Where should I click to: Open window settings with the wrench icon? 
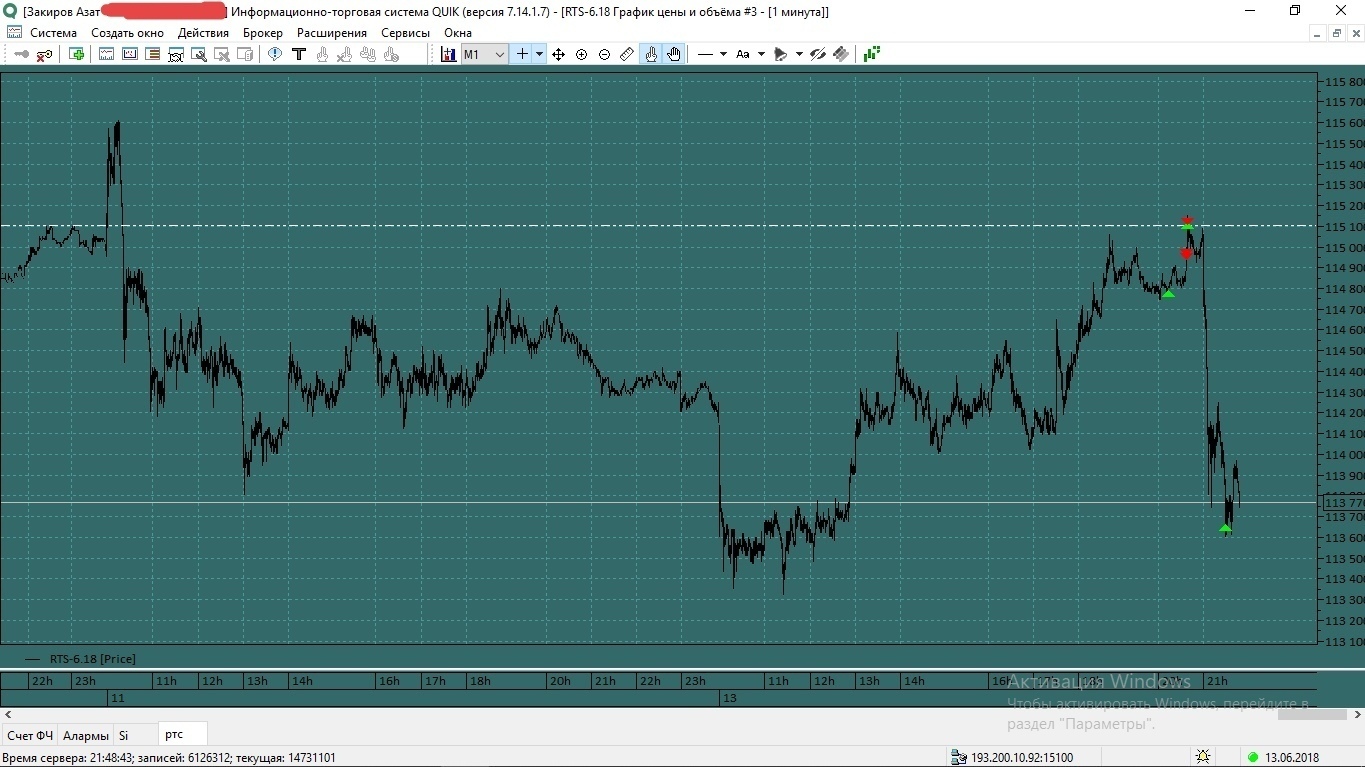tap(199, 54)
